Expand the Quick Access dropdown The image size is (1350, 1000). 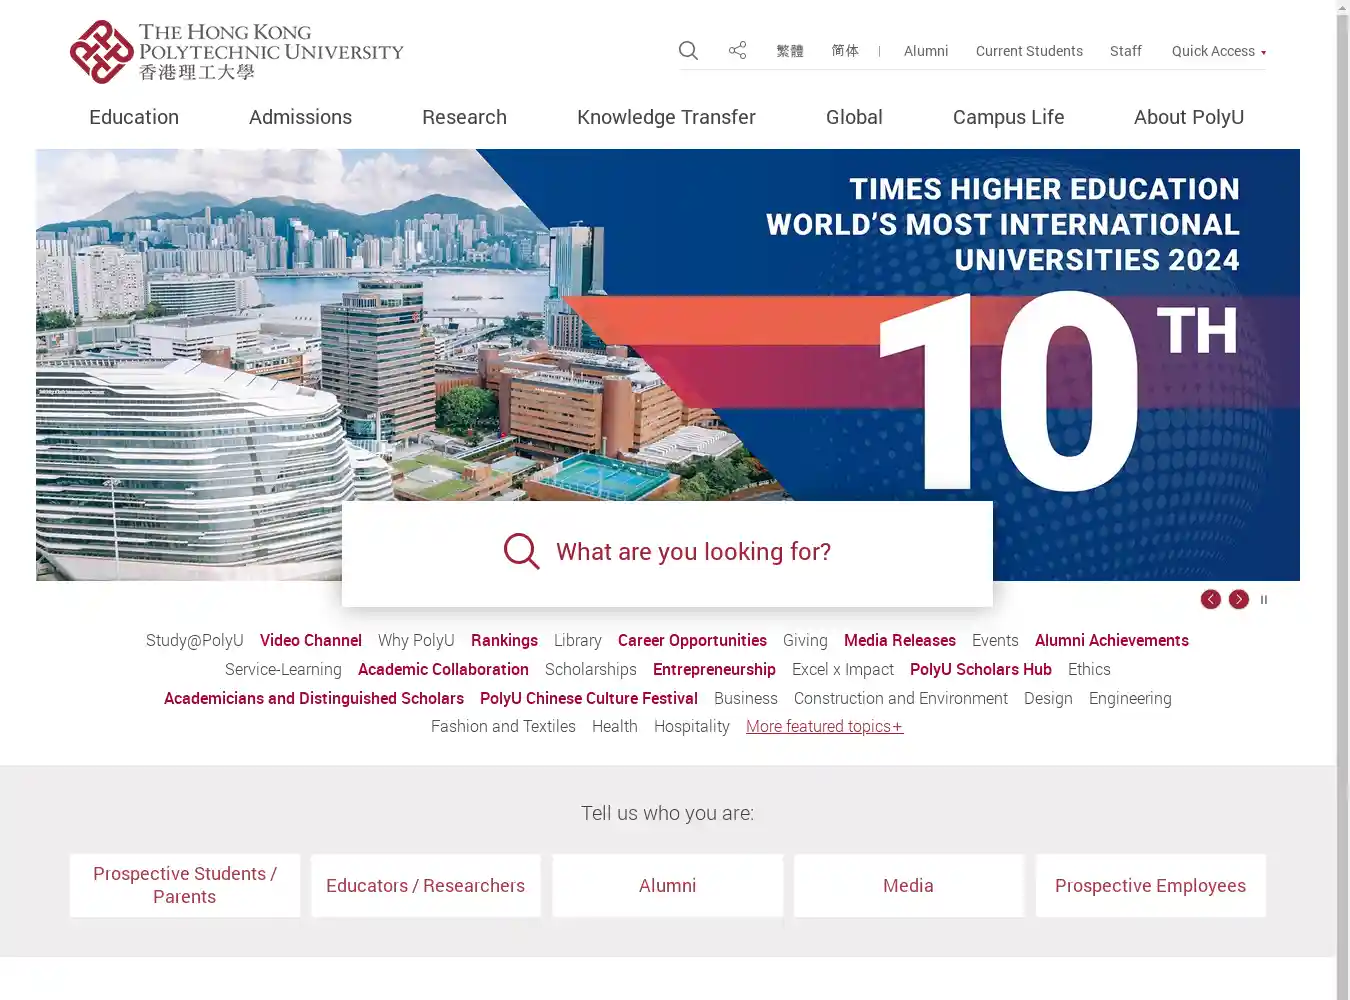[x=1218, y=51]
